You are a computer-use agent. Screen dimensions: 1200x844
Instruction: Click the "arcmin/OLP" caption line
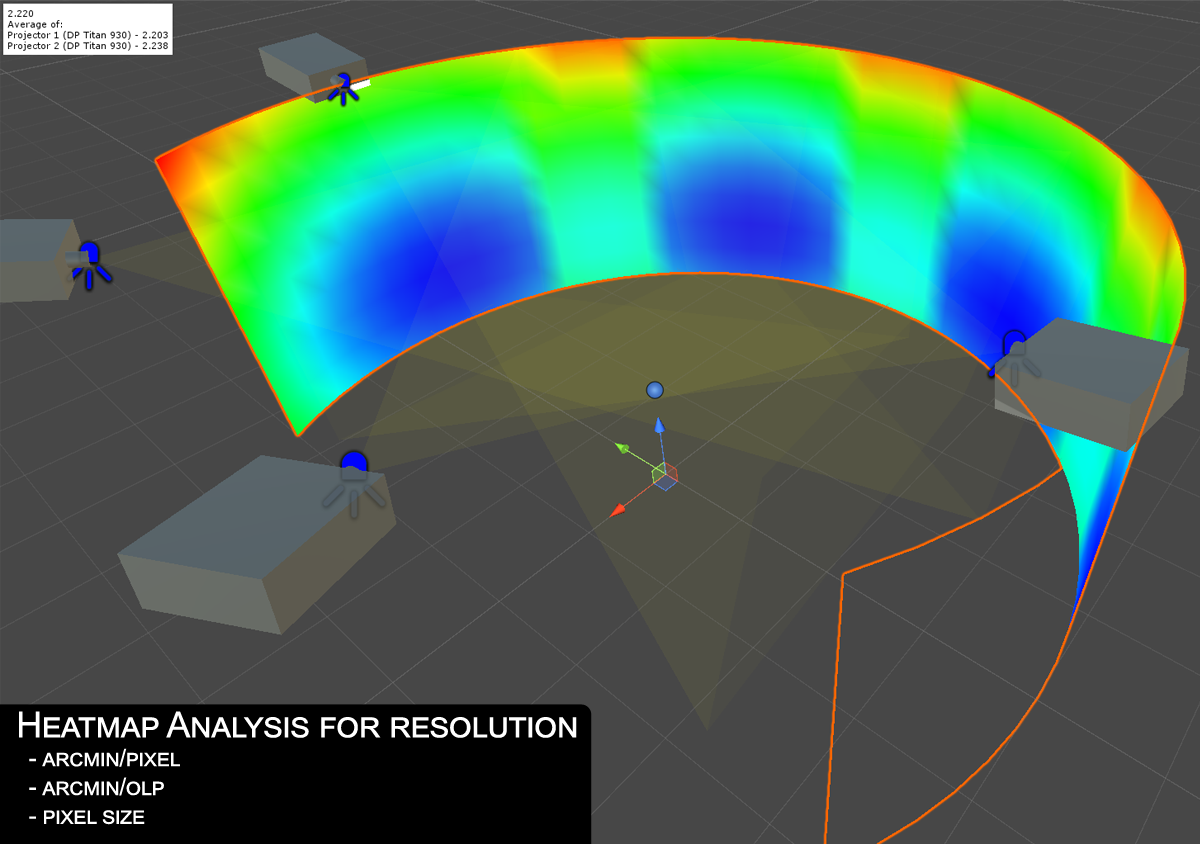(97, 789)
